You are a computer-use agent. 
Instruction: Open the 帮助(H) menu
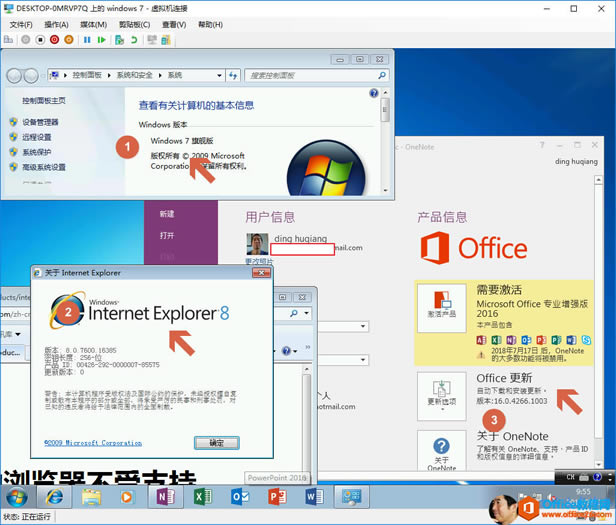pyautogui.click(x=210, y=25)
